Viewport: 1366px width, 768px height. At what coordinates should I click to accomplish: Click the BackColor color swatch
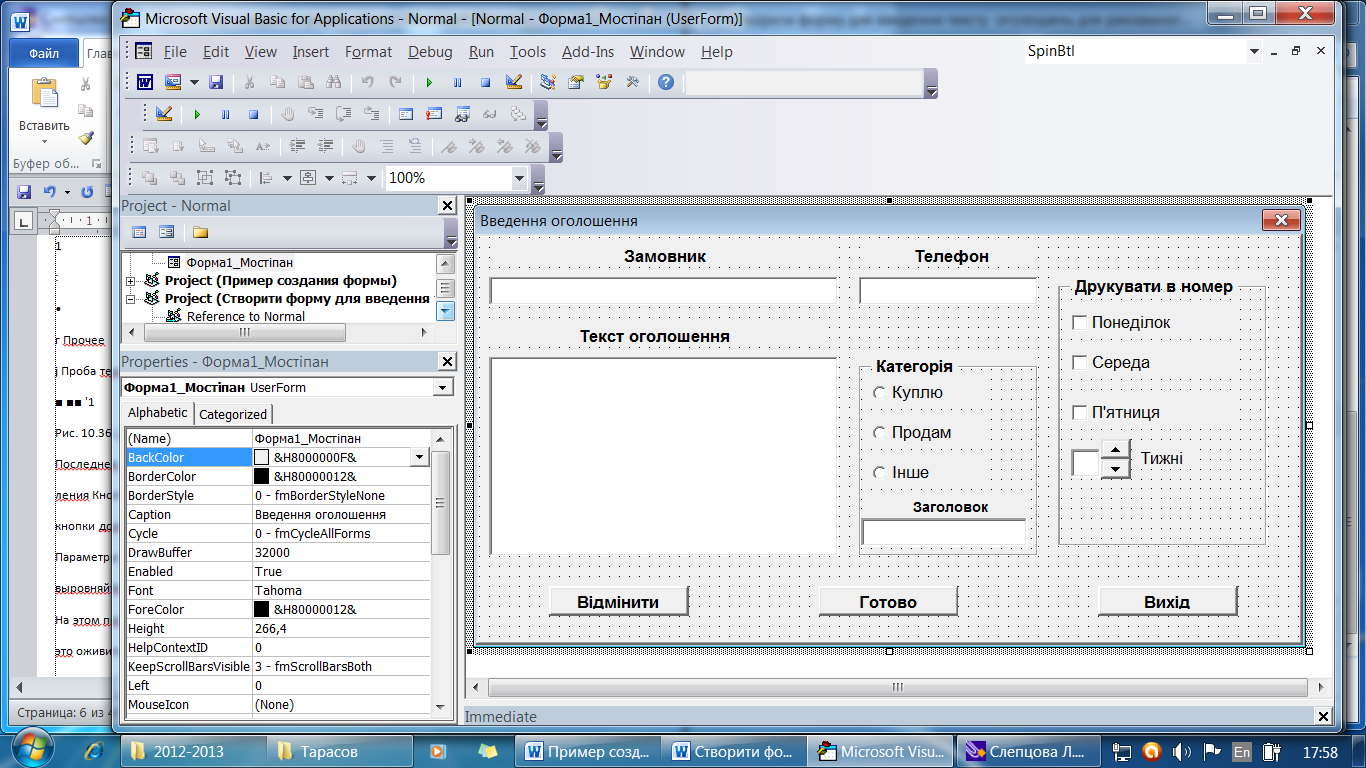click(261, 457)
